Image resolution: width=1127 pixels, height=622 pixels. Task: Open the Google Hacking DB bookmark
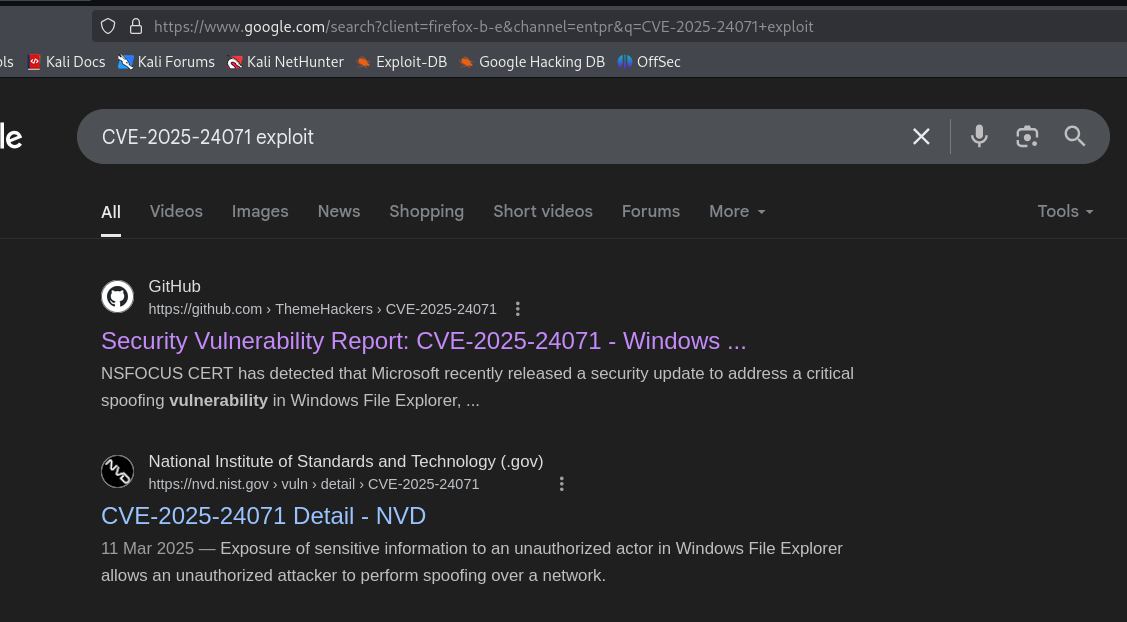(532, 62)
